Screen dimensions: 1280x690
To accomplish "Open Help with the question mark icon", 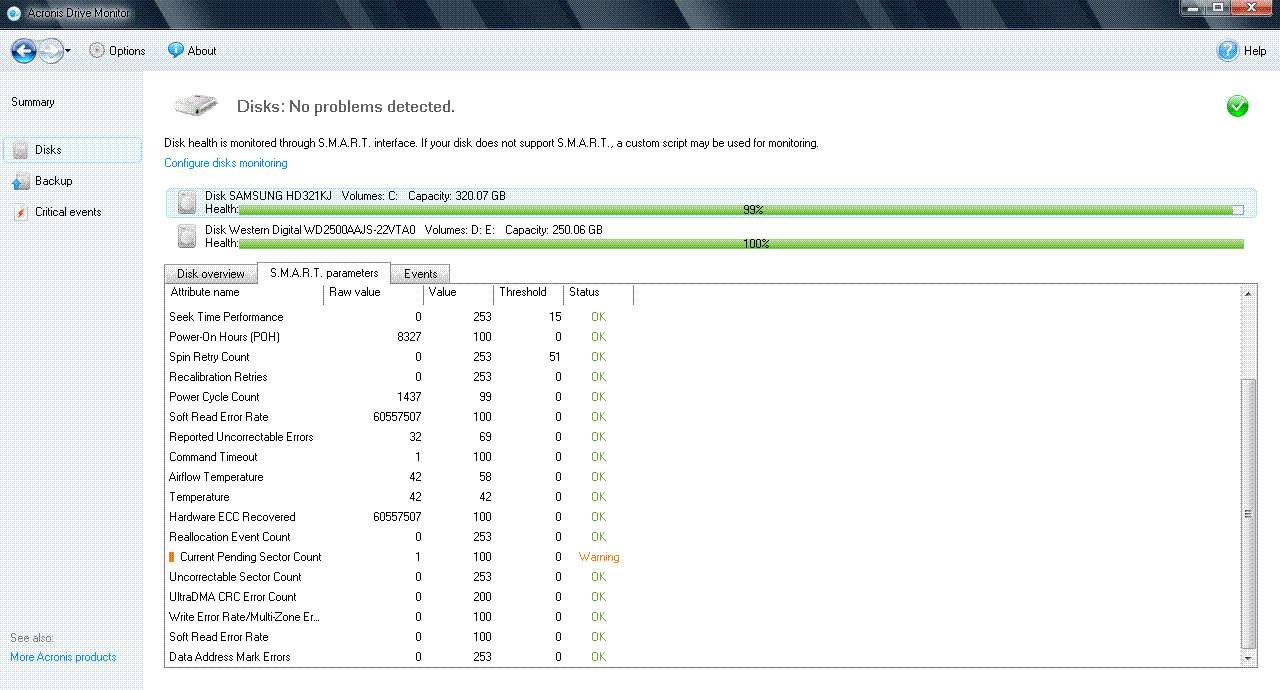I will point(1227,50).
